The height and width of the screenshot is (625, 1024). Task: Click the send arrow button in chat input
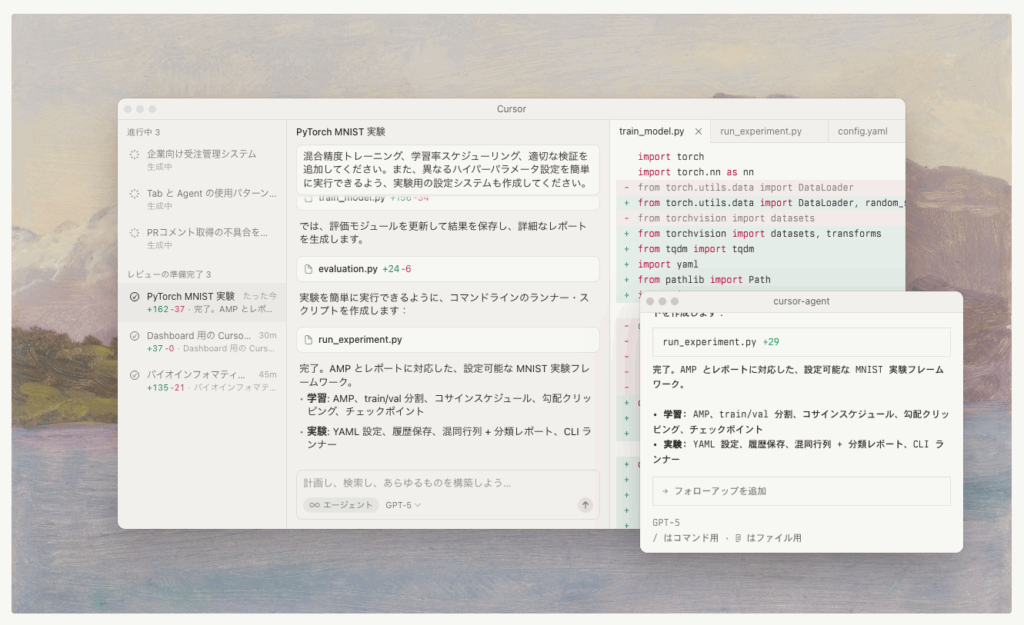tap(585, 505)
